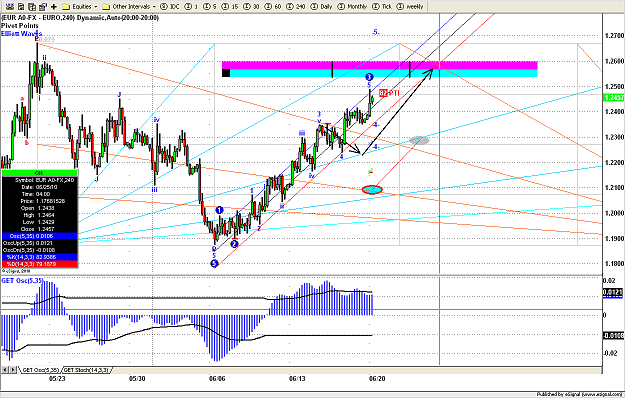This screenshot has height=398, width=625.
Task: Click the 1.2700 price scale label
Action: (x=614, y=36)
